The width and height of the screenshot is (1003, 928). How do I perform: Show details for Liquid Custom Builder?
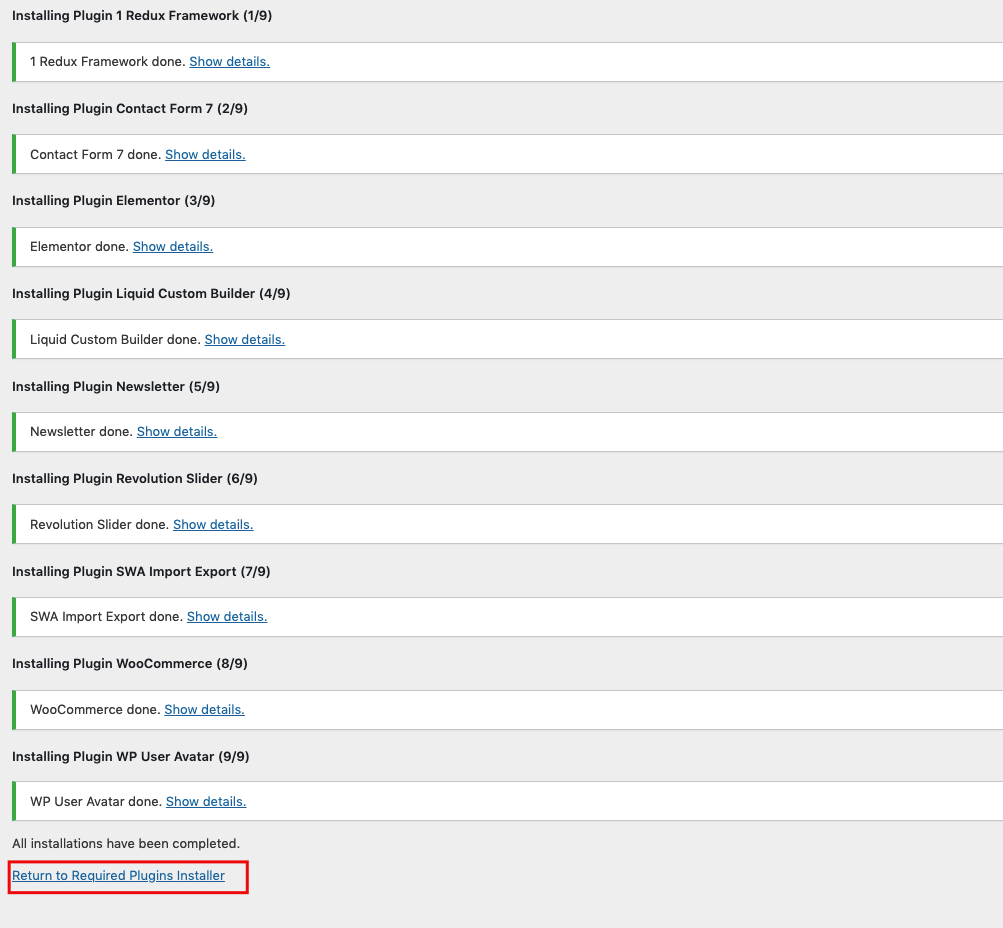(x=244, y=340)
